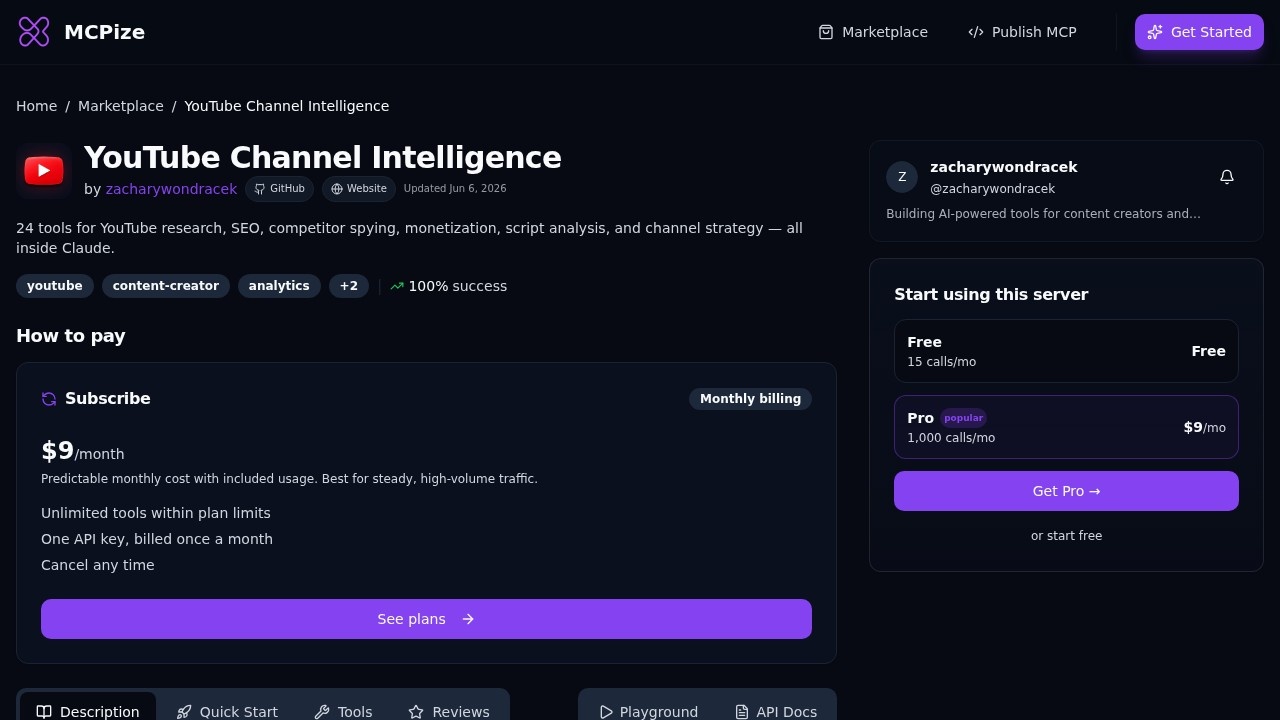The image size is (1280, 720).
Task: Select the analytics tag
Action: [279, 286]
